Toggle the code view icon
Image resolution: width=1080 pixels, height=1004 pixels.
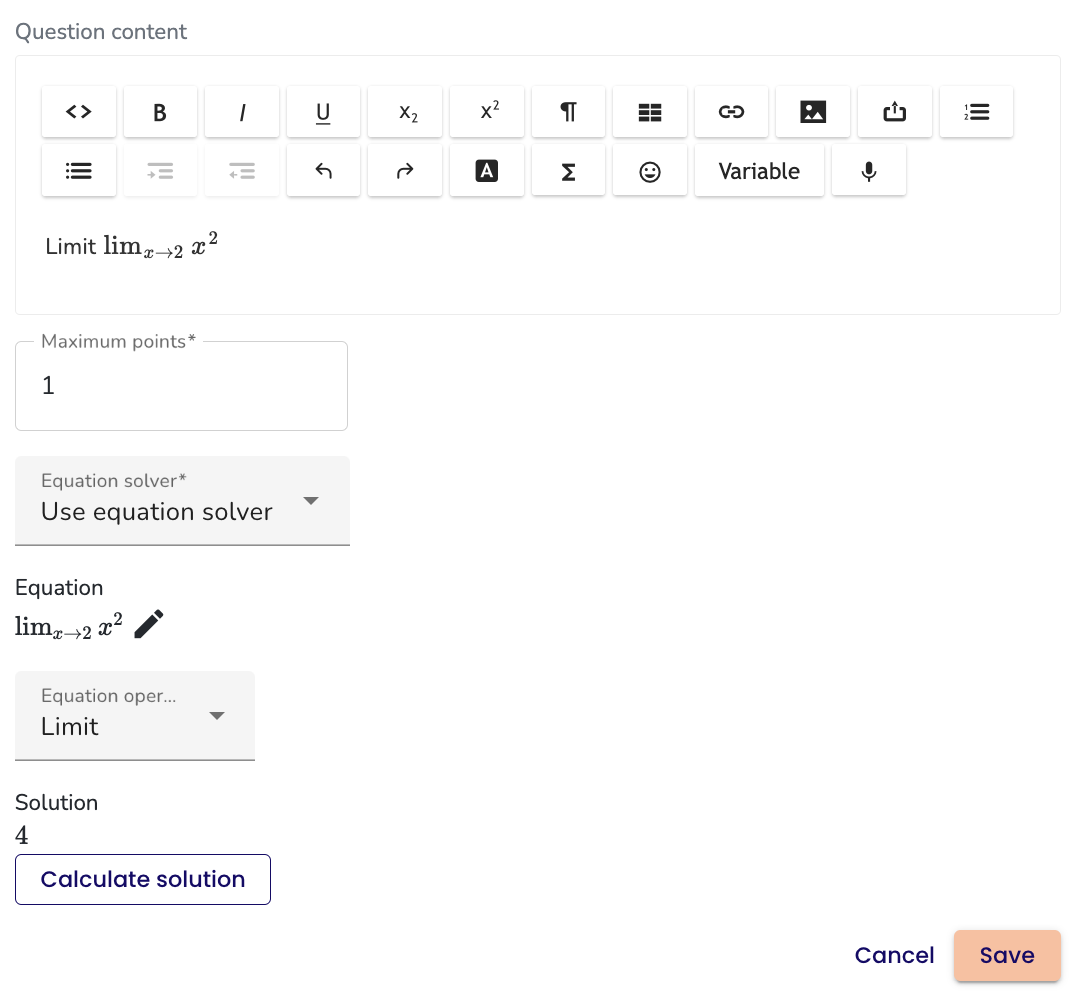79,112
